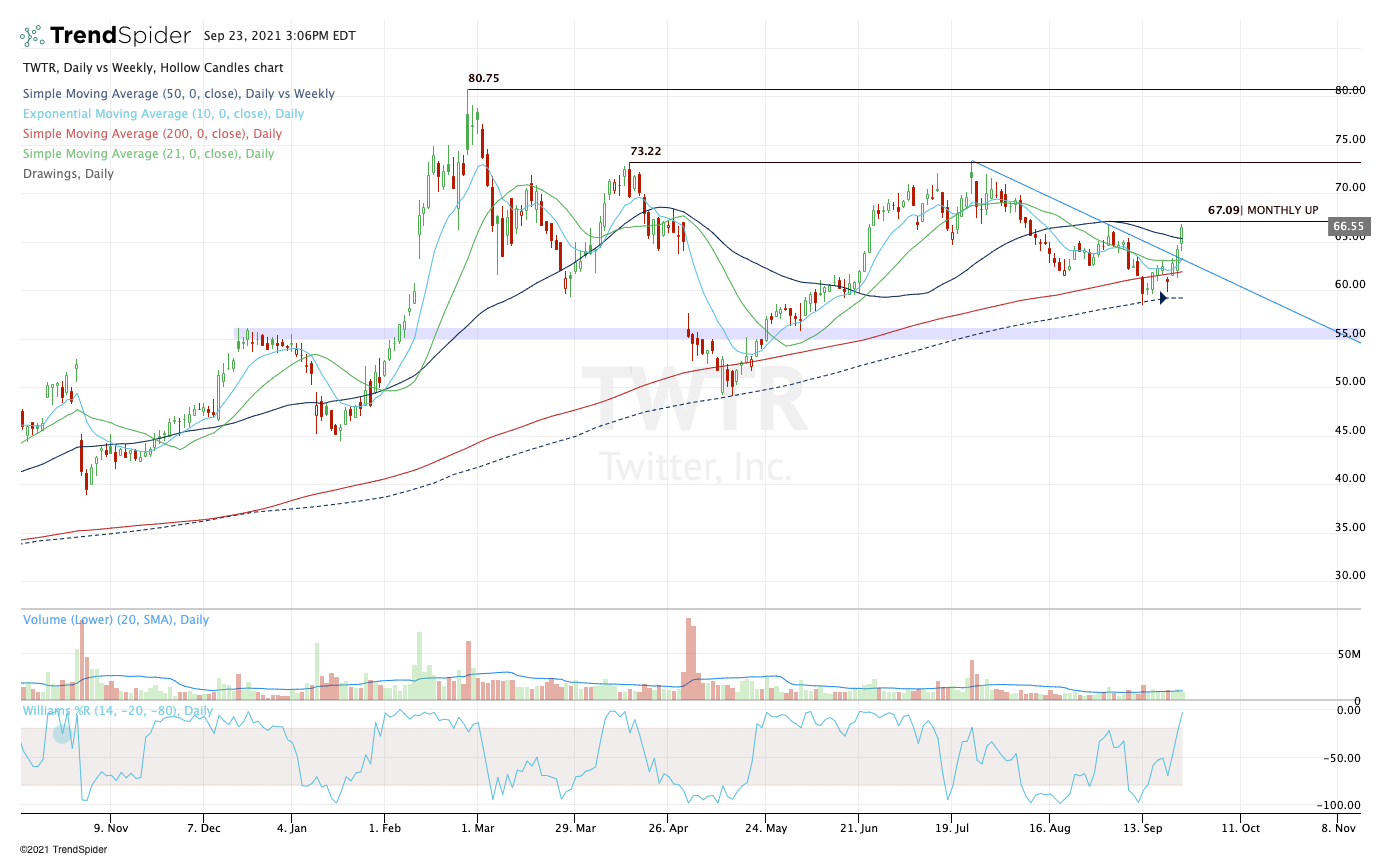The height and width of the screenshot is (859, 1391).
Task: Select the SMA 21 Daily legend entry
Action: point(149,154)
